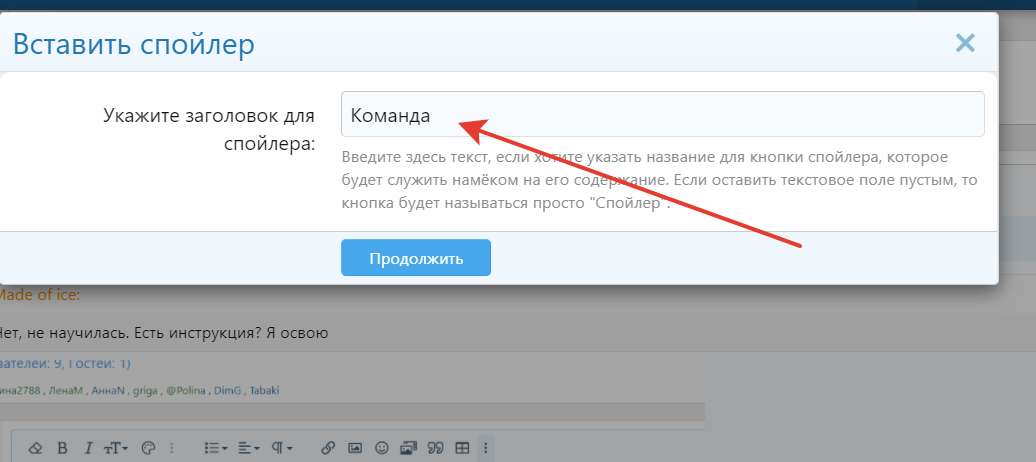1036x462 pixels.
Task: Open user DimG profile link
Action: [227, 391]
